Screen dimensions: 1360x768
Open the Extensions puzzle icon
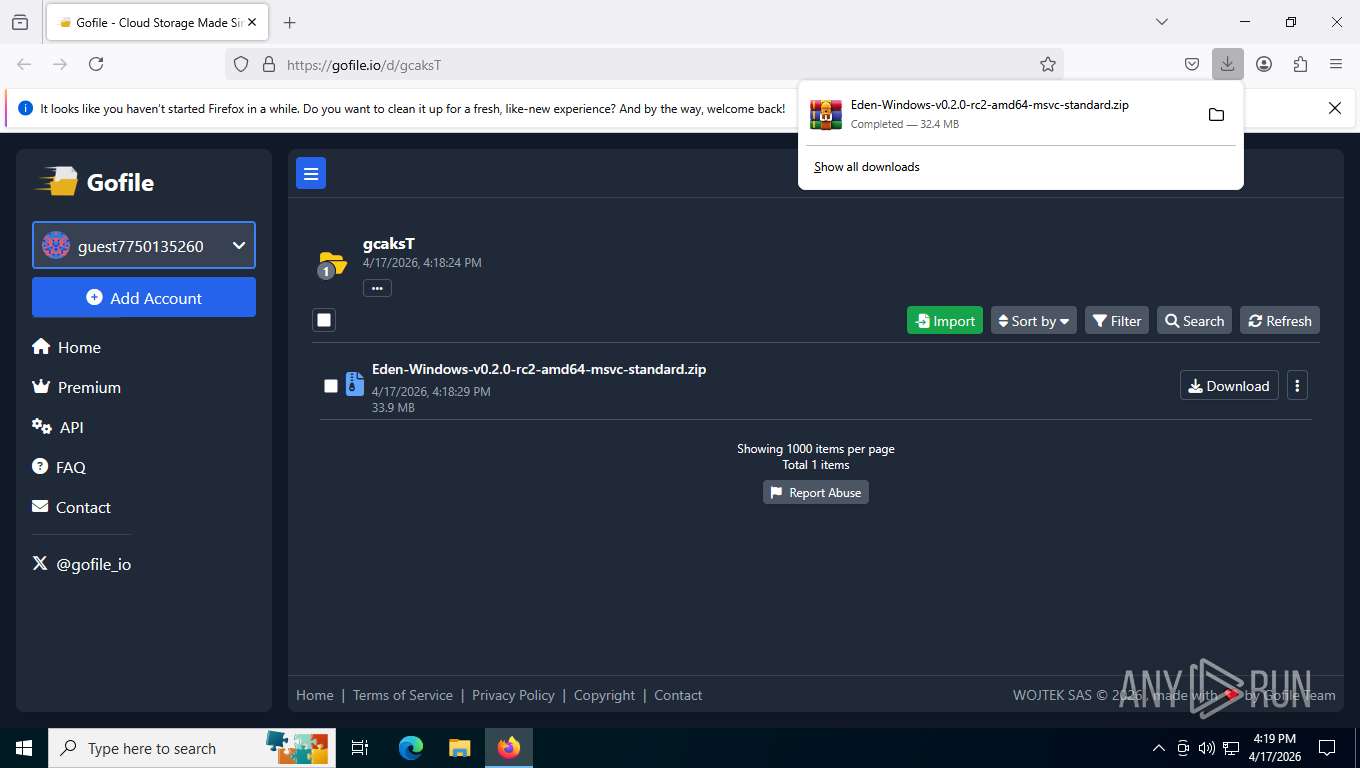1300,64
